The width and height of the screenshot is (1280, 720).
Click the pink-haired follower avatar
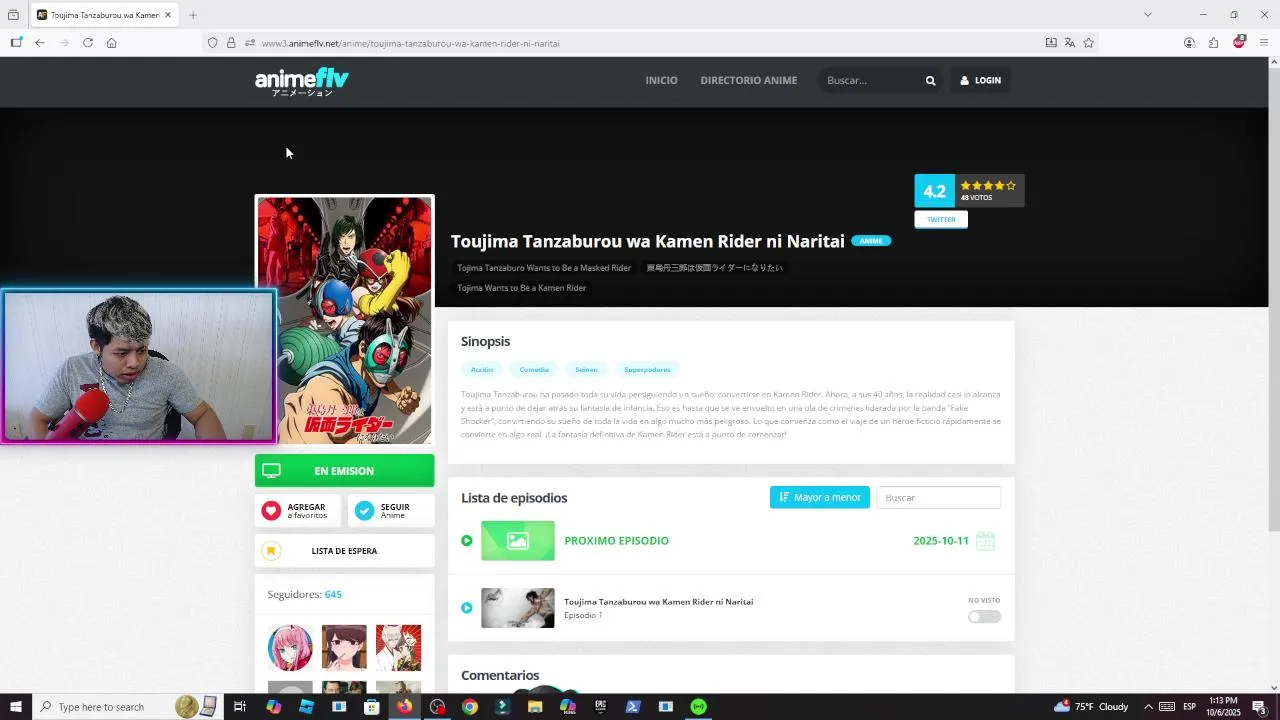(290, 648)
